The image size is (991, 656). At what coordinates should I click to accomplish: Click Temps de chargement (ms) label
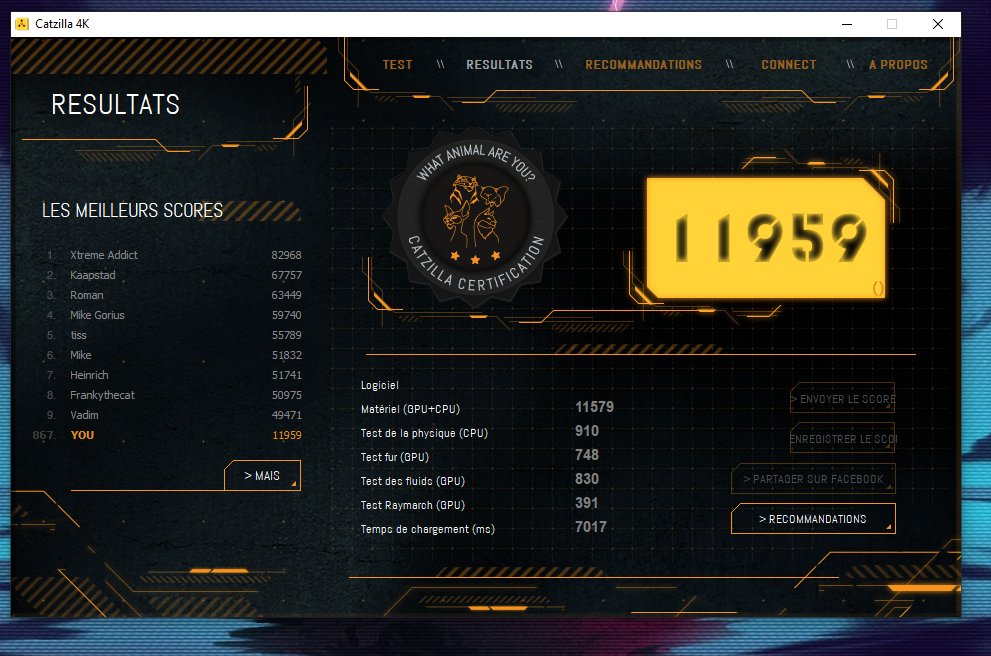coord(427,529)
